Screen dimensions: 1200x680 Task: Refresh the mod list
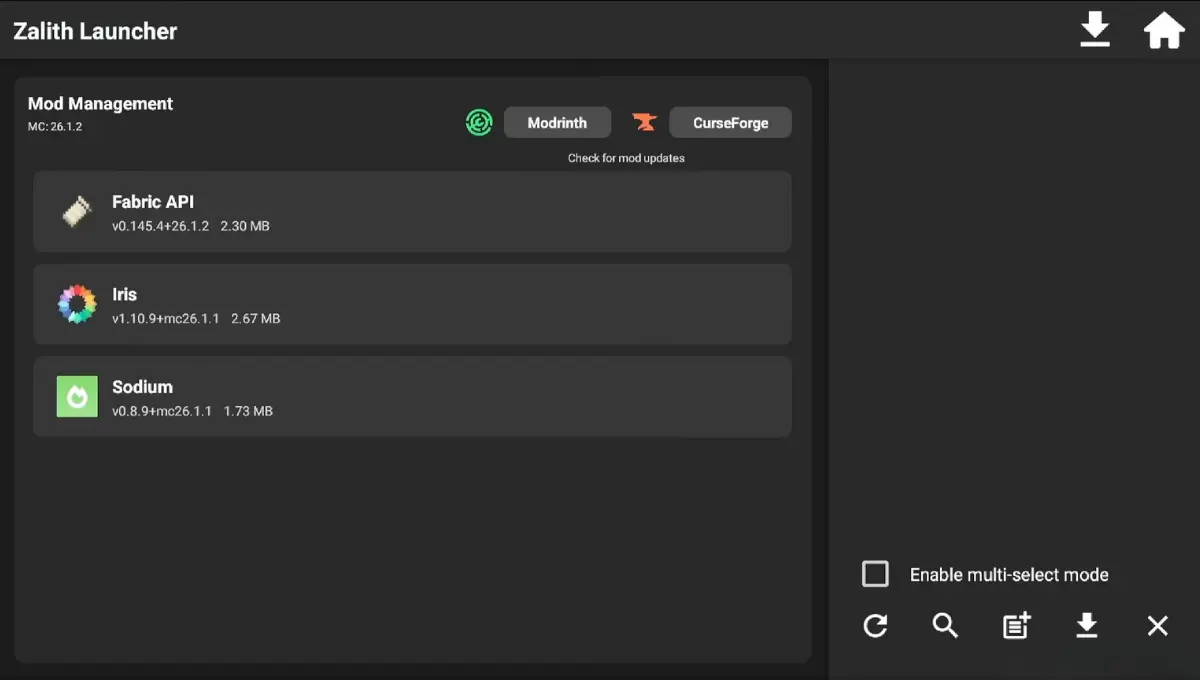875,626
